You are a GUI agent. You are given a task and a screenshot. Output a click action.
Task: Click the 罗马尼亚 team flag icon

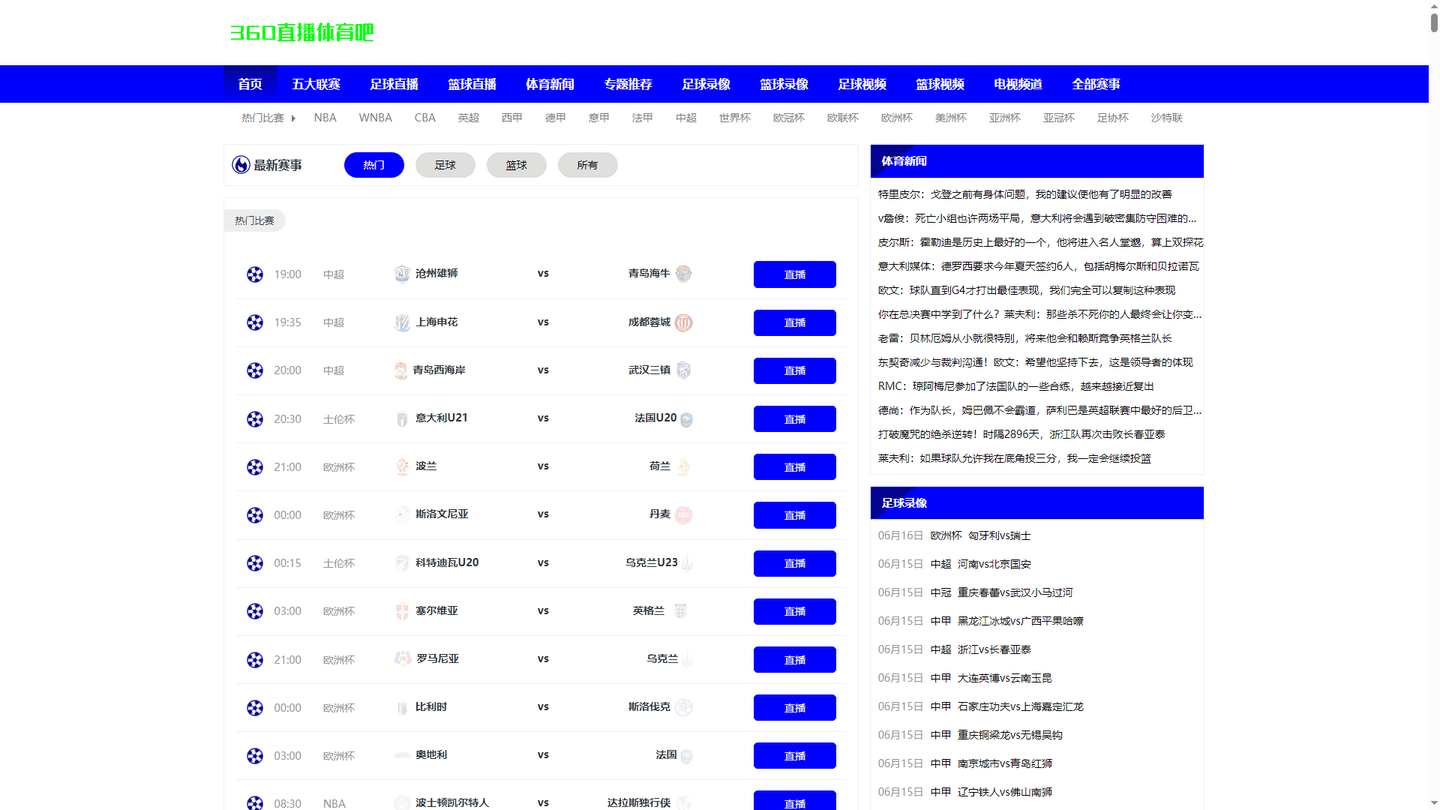(x=402, y=659)
